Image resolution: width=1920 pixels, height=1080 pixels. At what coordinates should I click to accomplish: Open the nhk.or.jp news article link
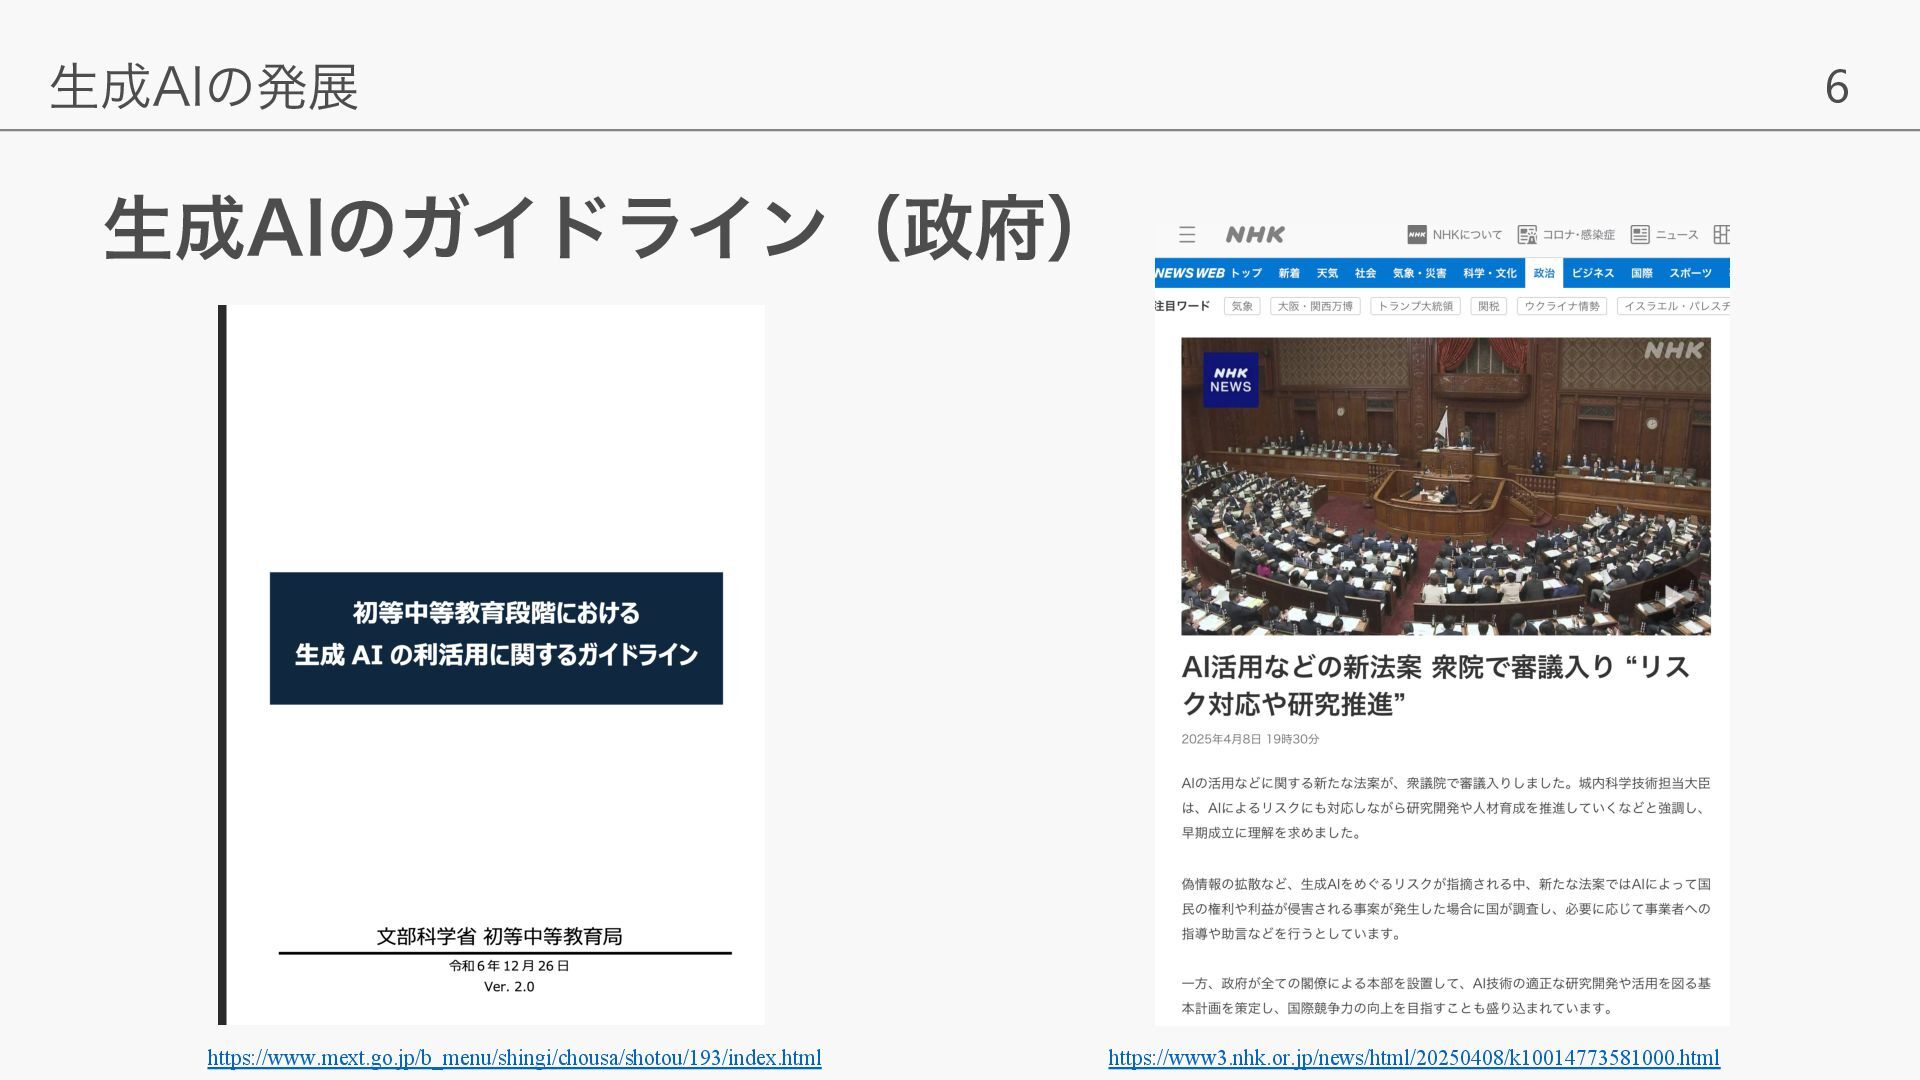(1413, 1058)
